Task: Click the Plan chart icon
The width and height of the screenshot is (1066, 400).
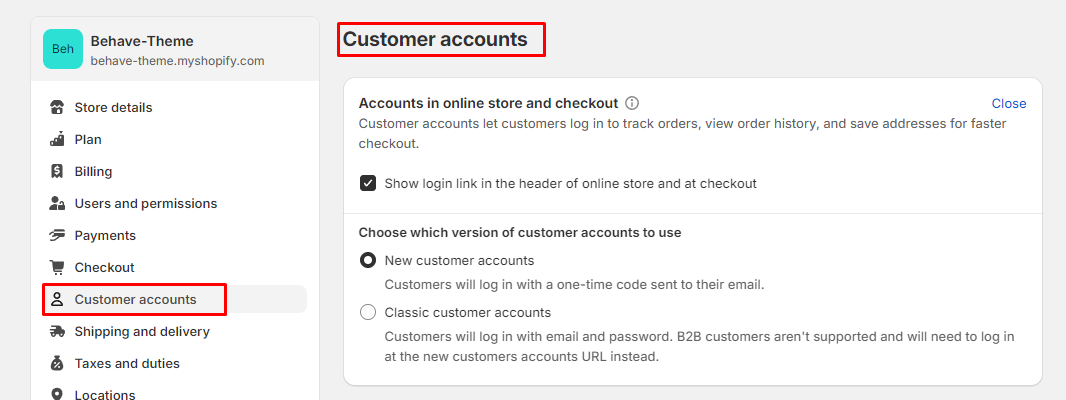Action: pyautogui.click(x=57, y=139)
